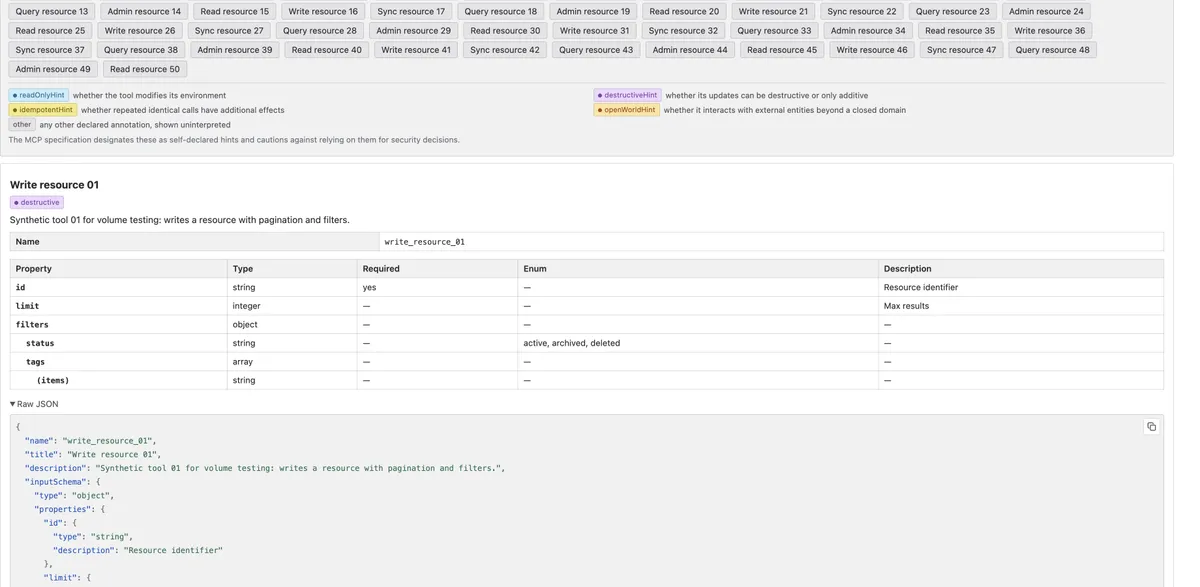Choose Sync resource 17
The height and width of the screenshot is (587, 1200).
[x=411, y=11]
